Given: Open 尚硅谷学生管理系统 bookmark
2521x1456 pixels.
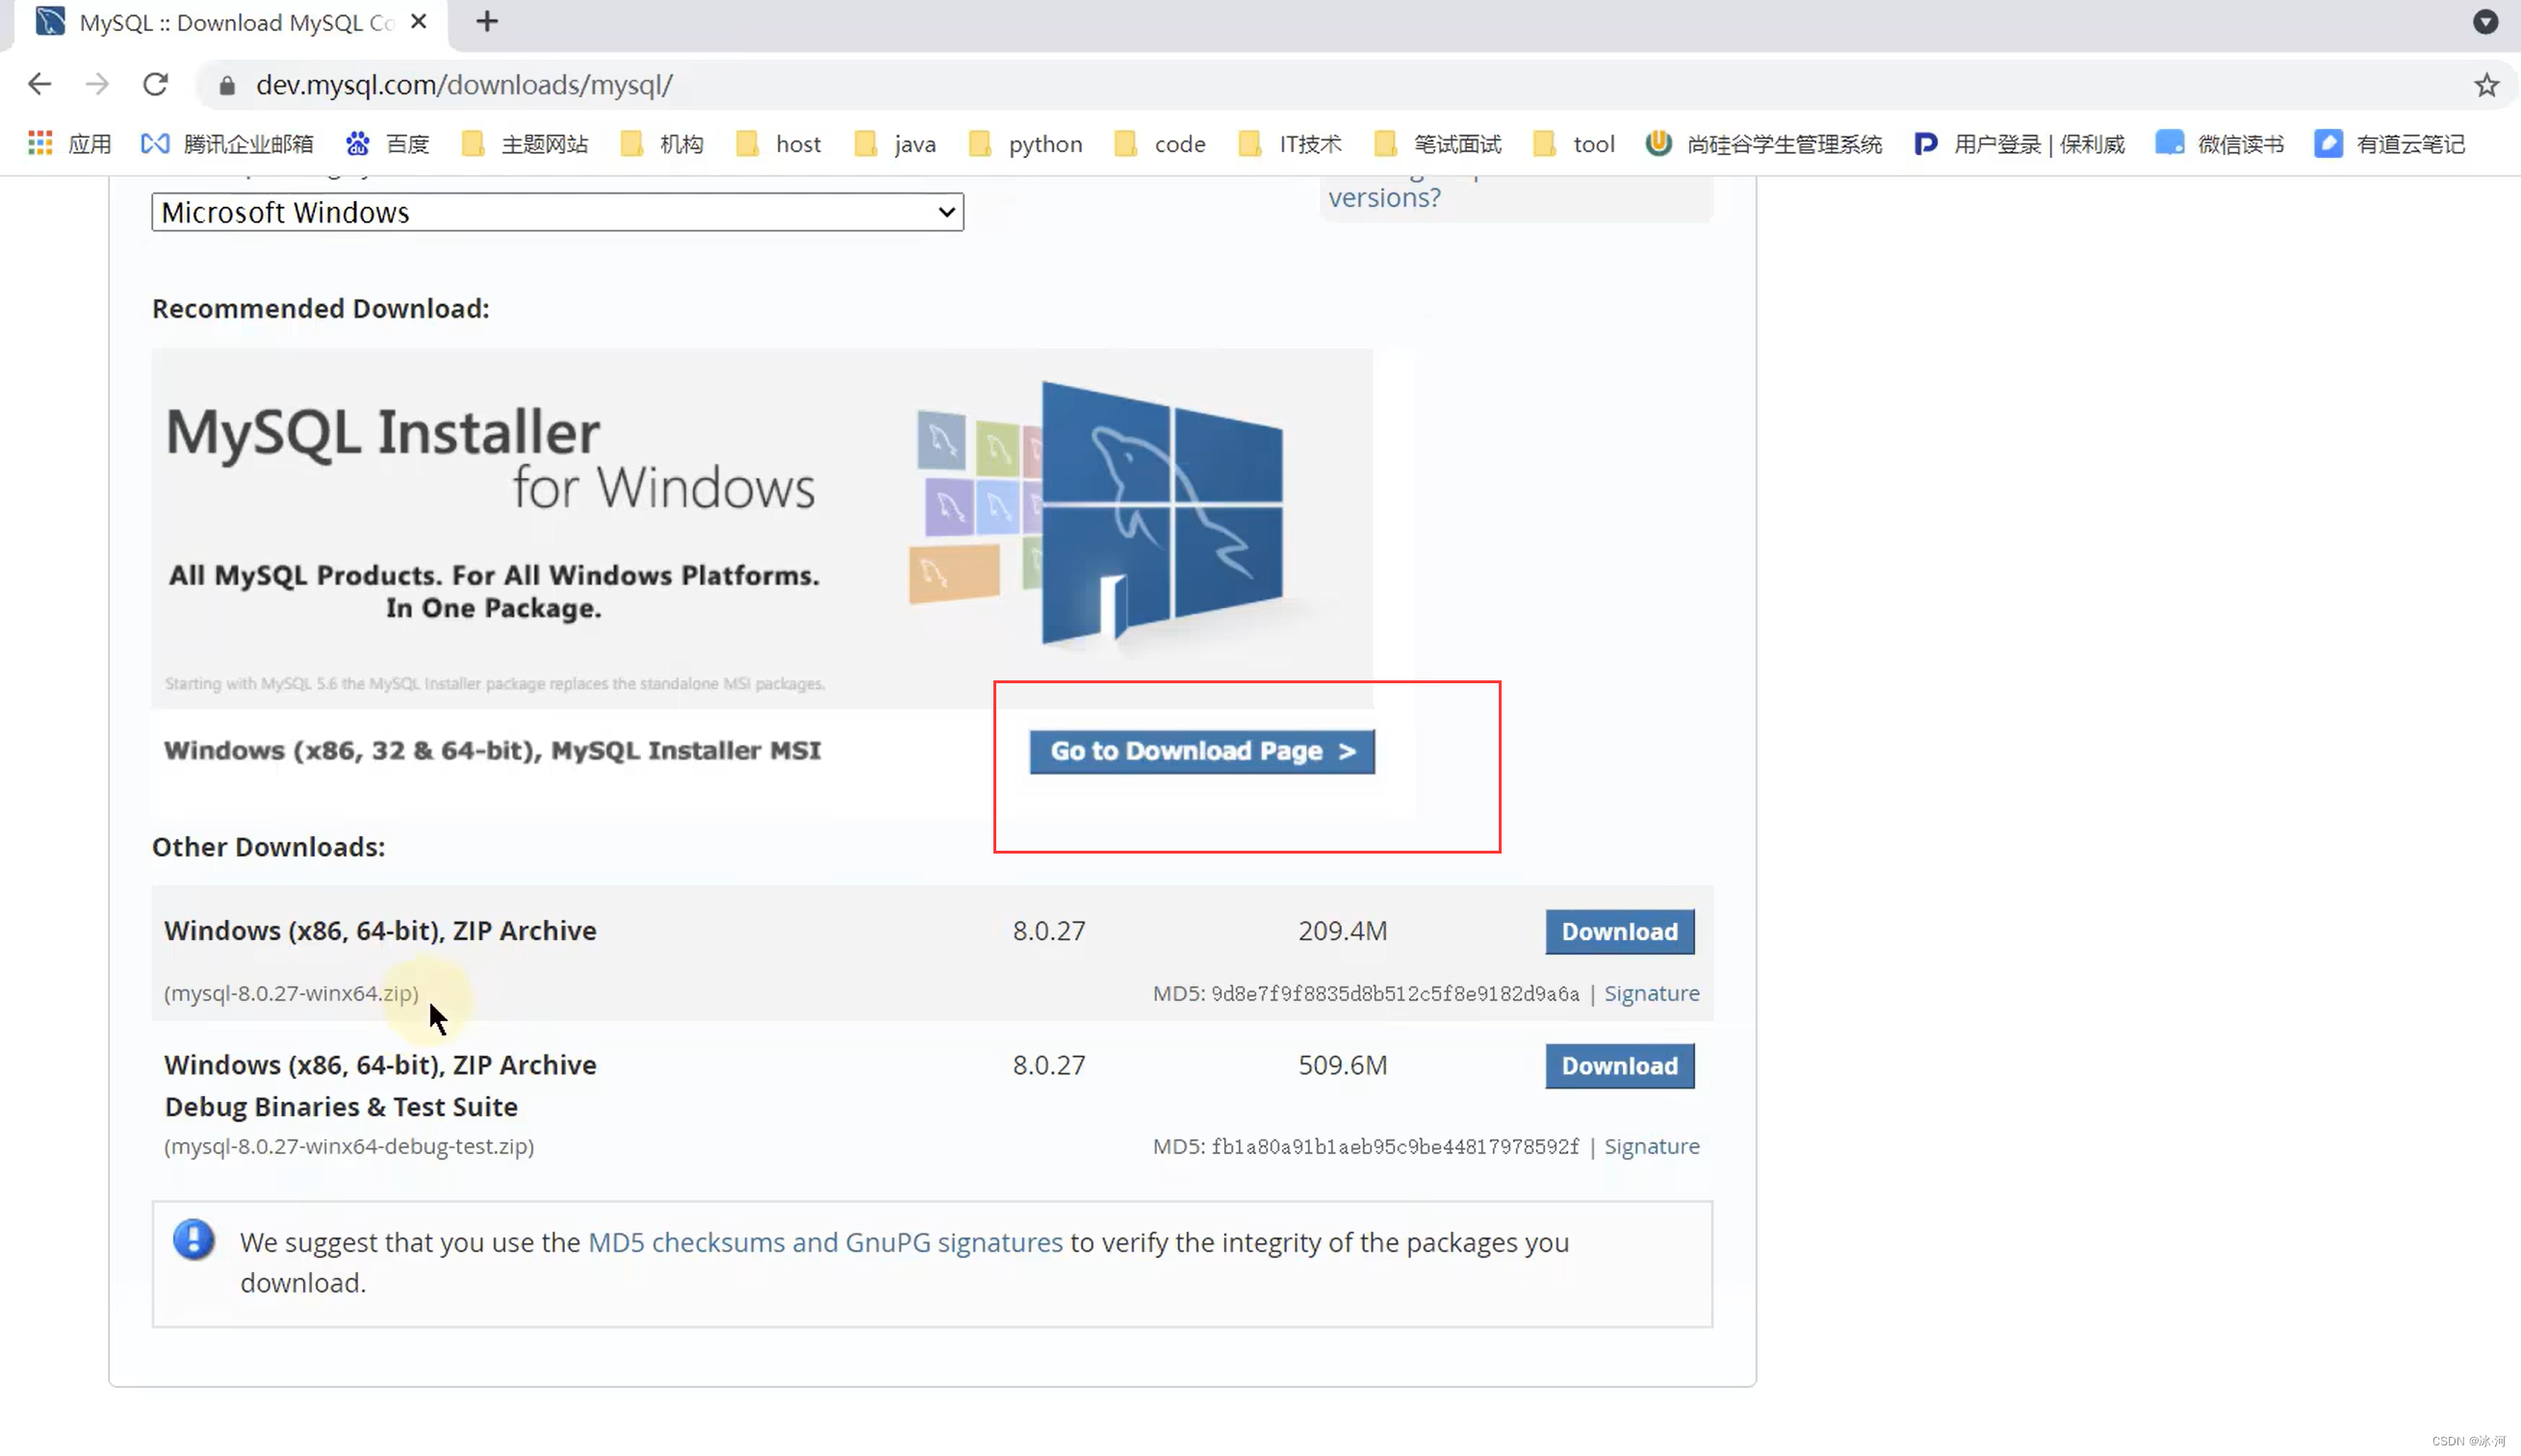Looking at the screenshot, I should pos(1764,144).
